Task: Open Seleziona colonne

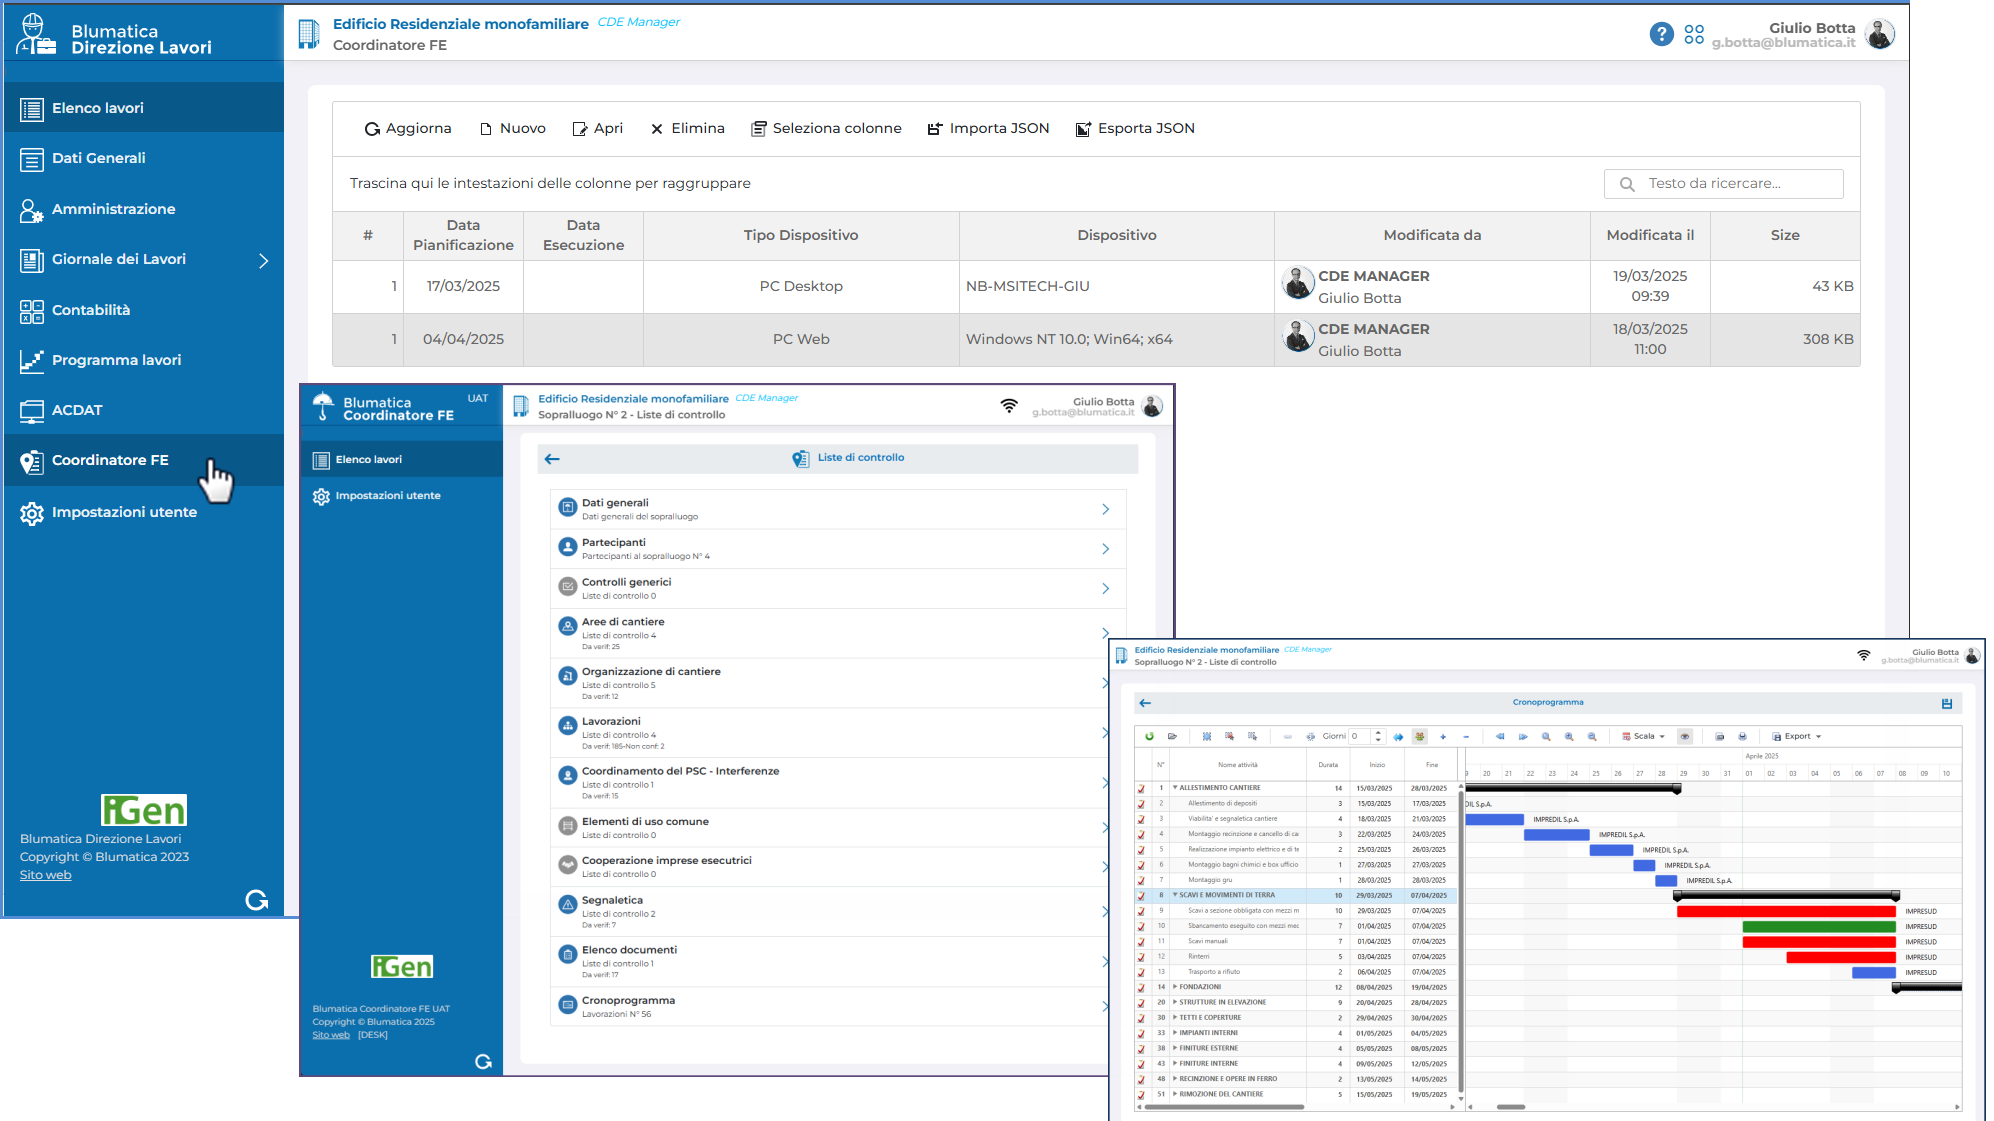Action: tap(827, 128)
